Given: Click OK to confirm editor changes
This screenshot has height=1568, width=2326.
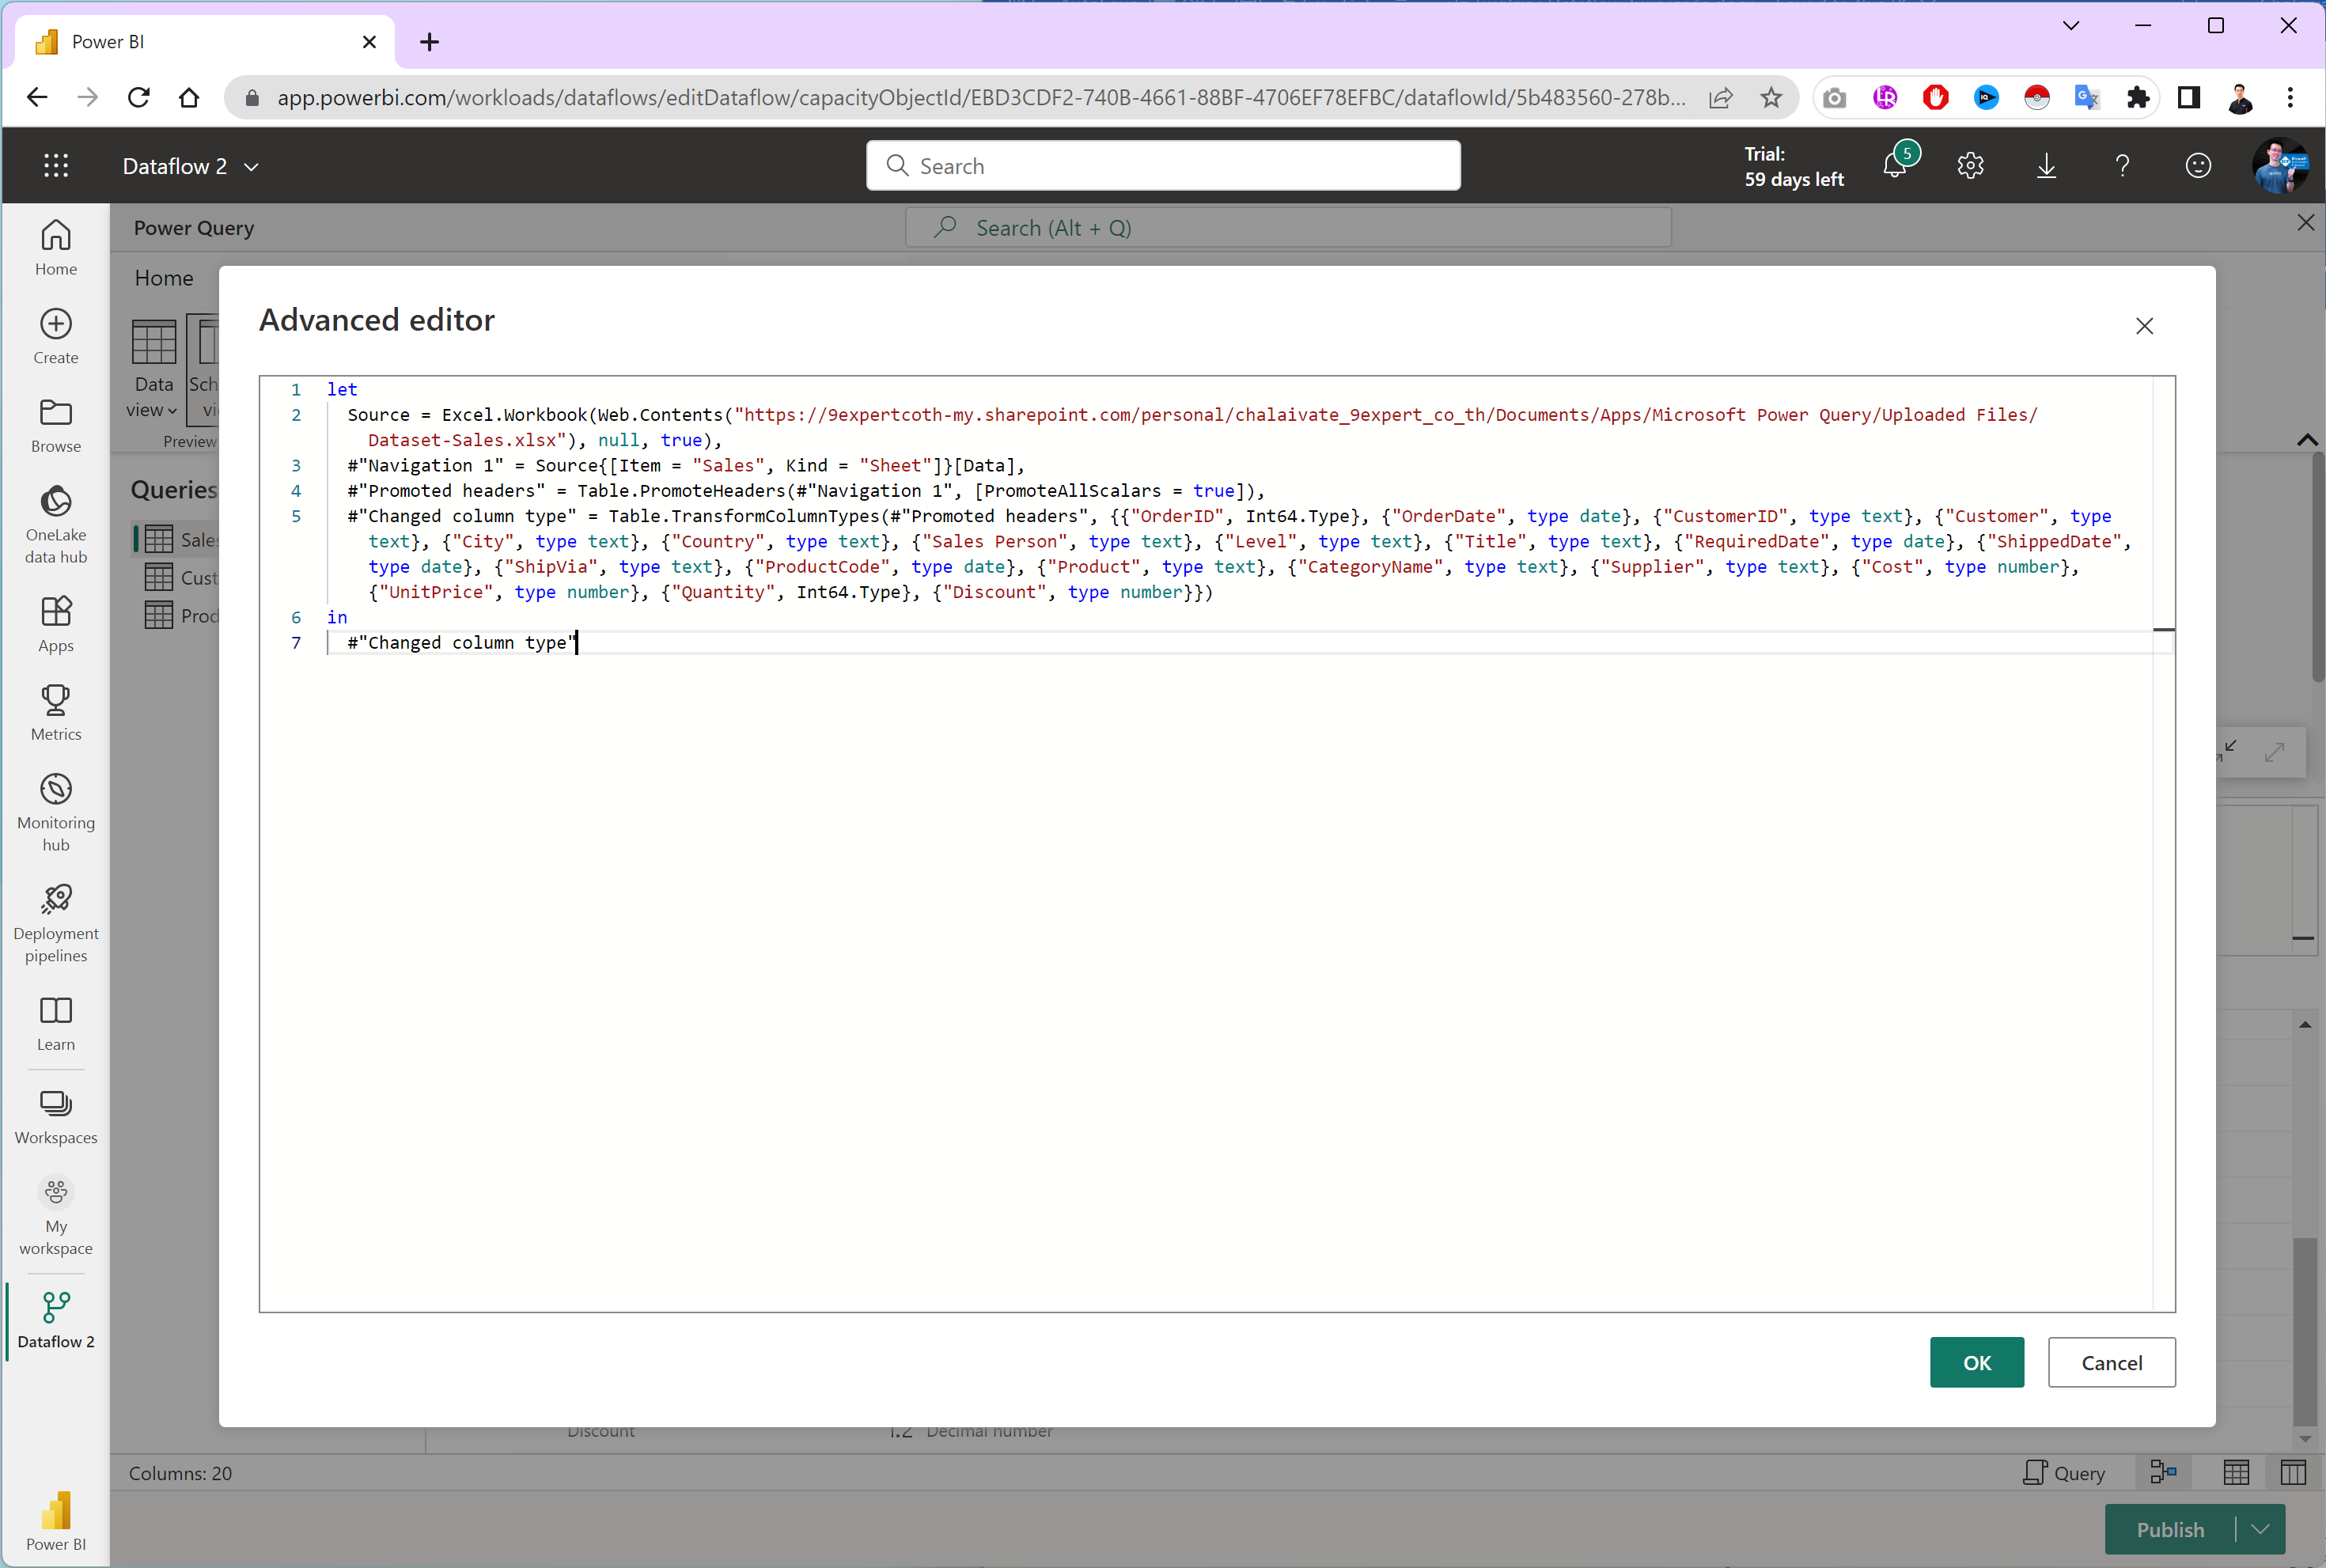Looking at the screenshot, I should coord(1976,1362).
